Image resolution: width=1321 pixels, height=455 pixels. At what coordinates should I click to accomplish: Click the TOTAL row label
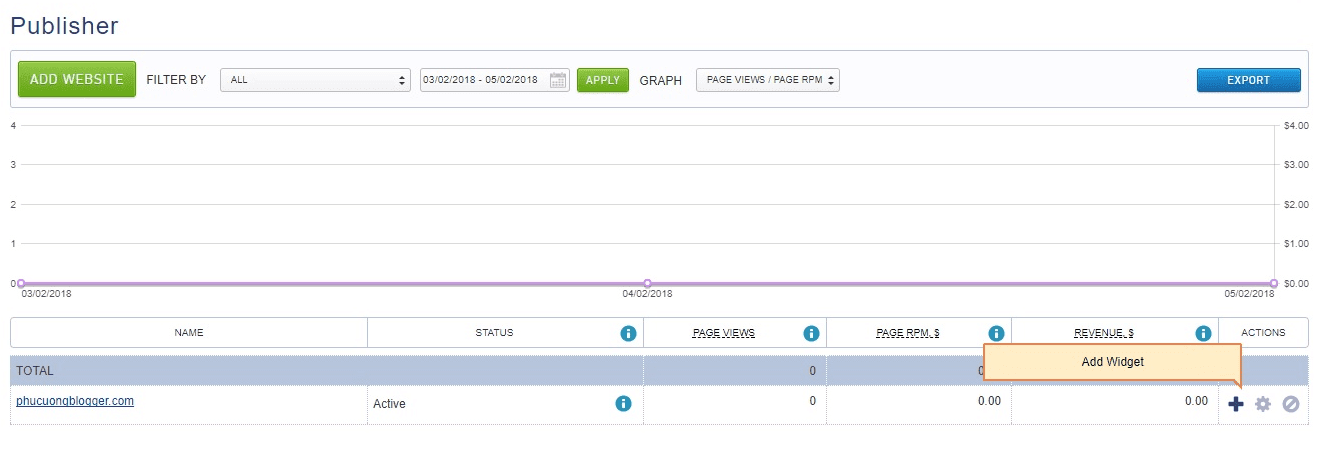click(35, 371)
